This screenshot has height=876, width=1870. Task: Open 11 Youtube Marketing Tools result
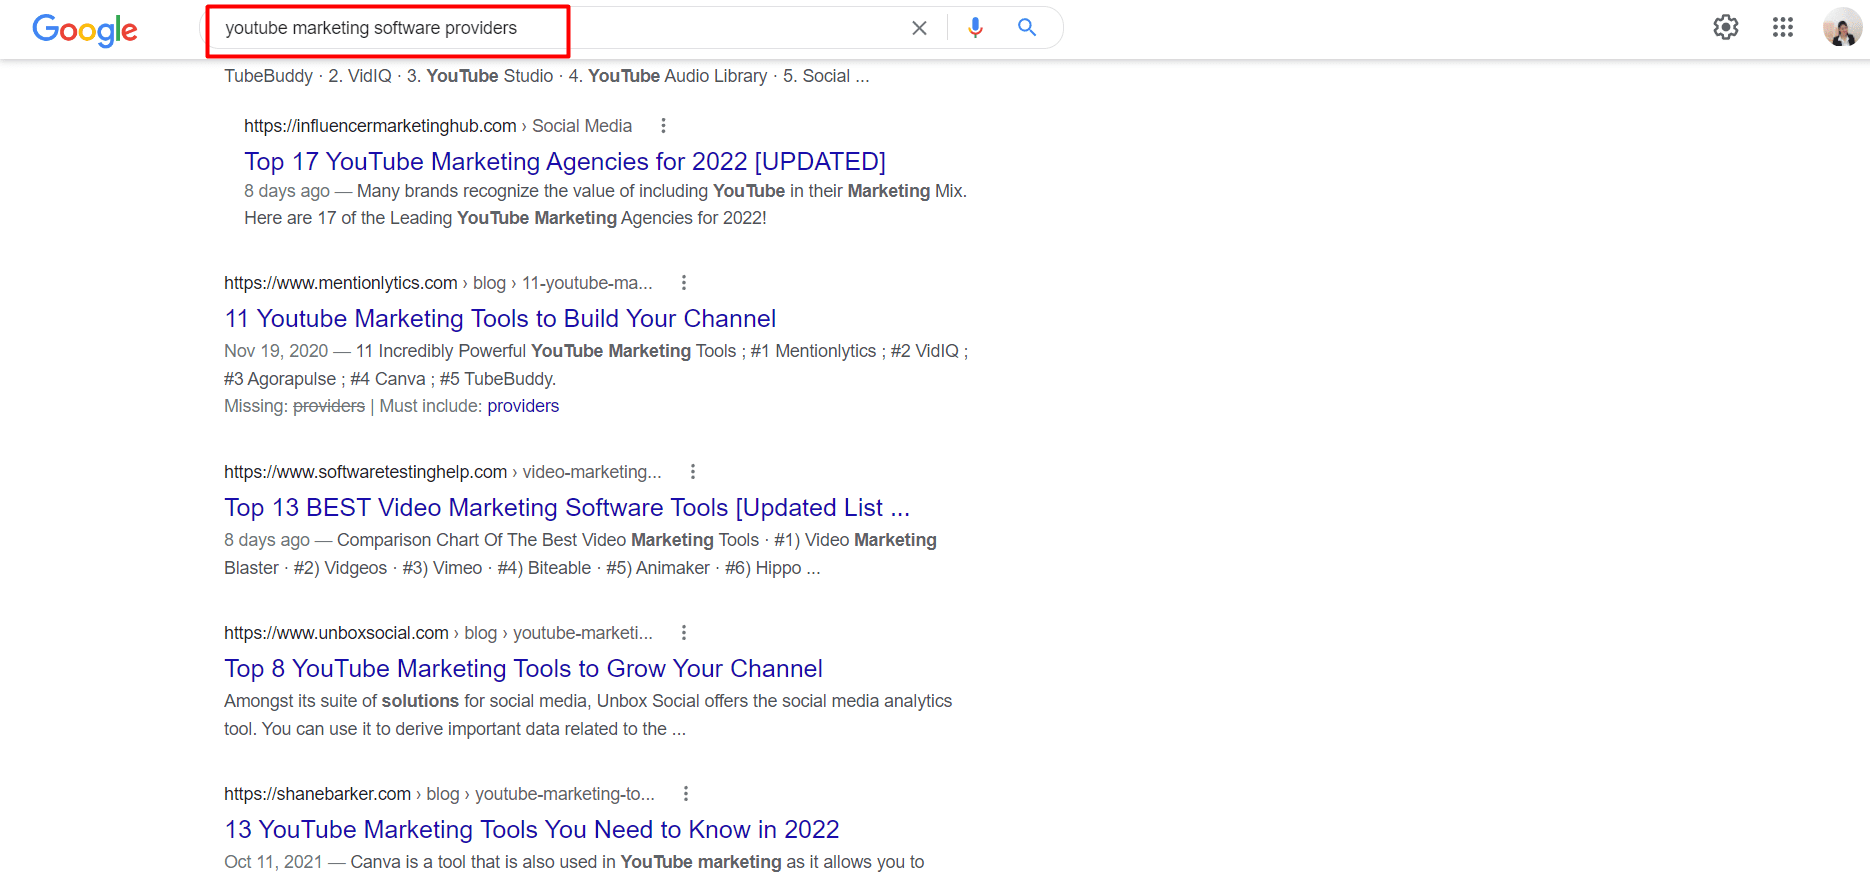coord(500,319)
